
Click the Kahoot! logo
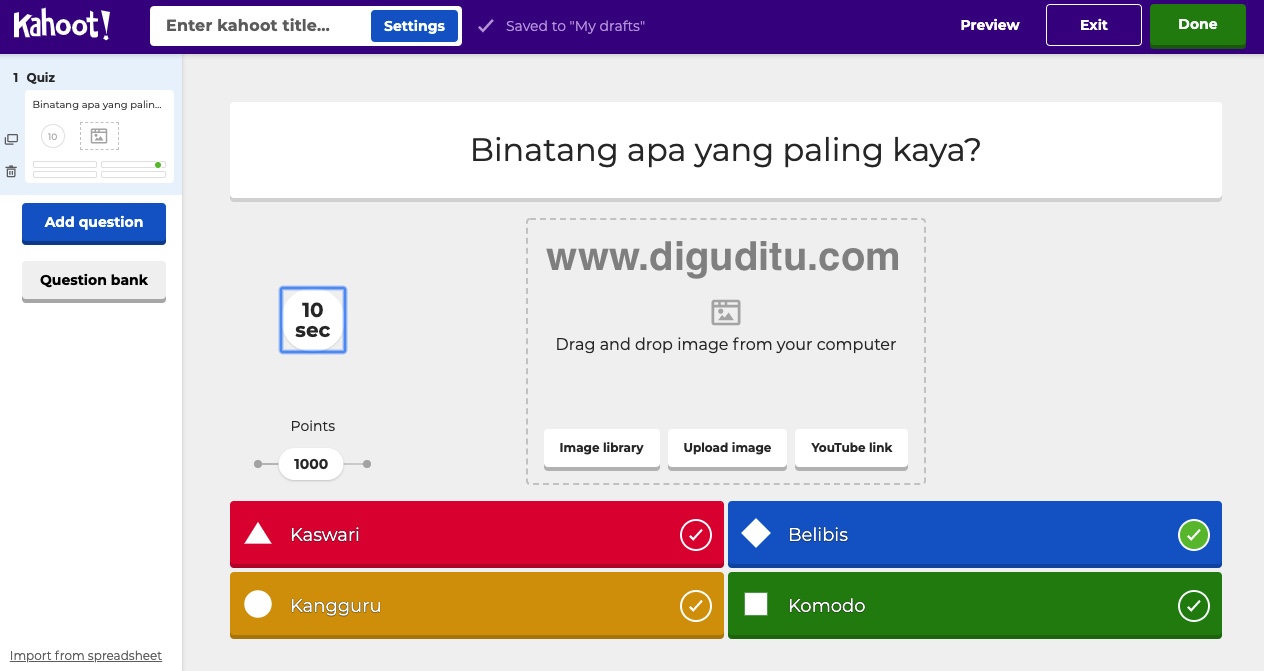click(62, 25)
